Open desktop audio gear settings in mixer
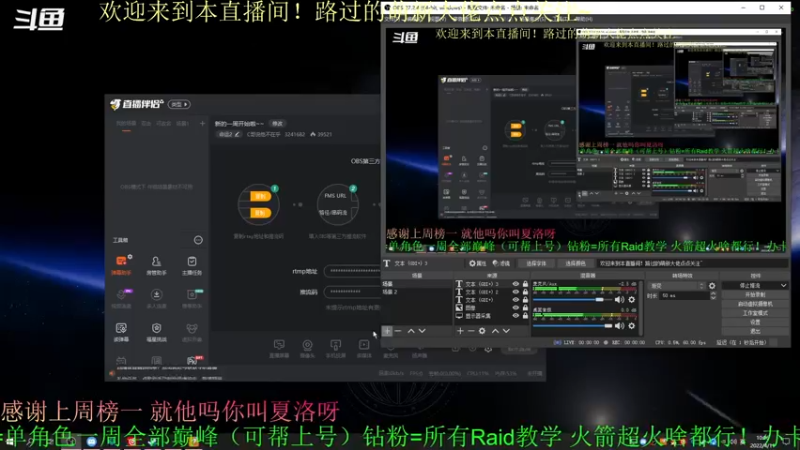800x450 pixels. click(x=632, y=326)
